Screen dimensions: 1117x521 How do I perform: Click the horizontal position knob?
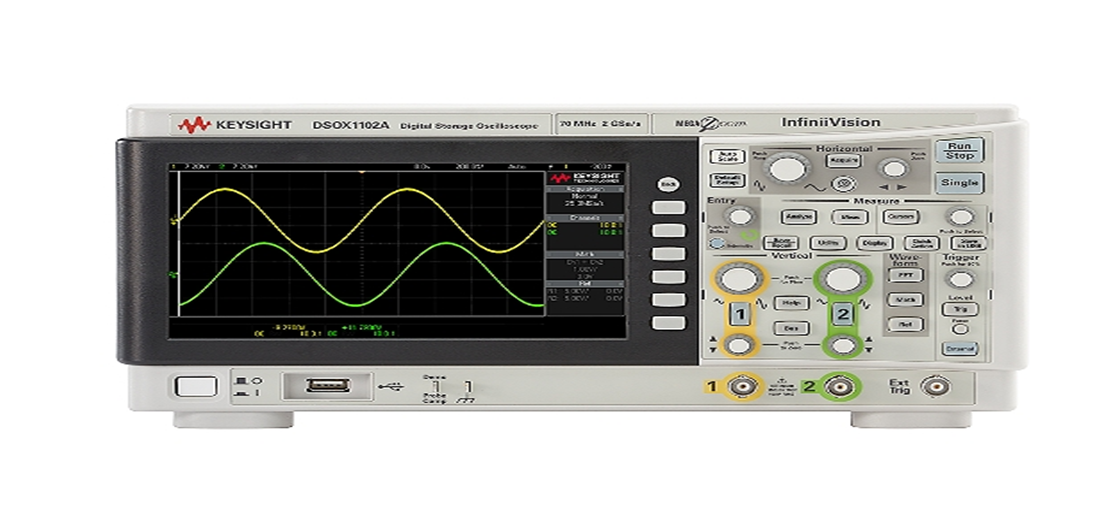pos(893,168)
